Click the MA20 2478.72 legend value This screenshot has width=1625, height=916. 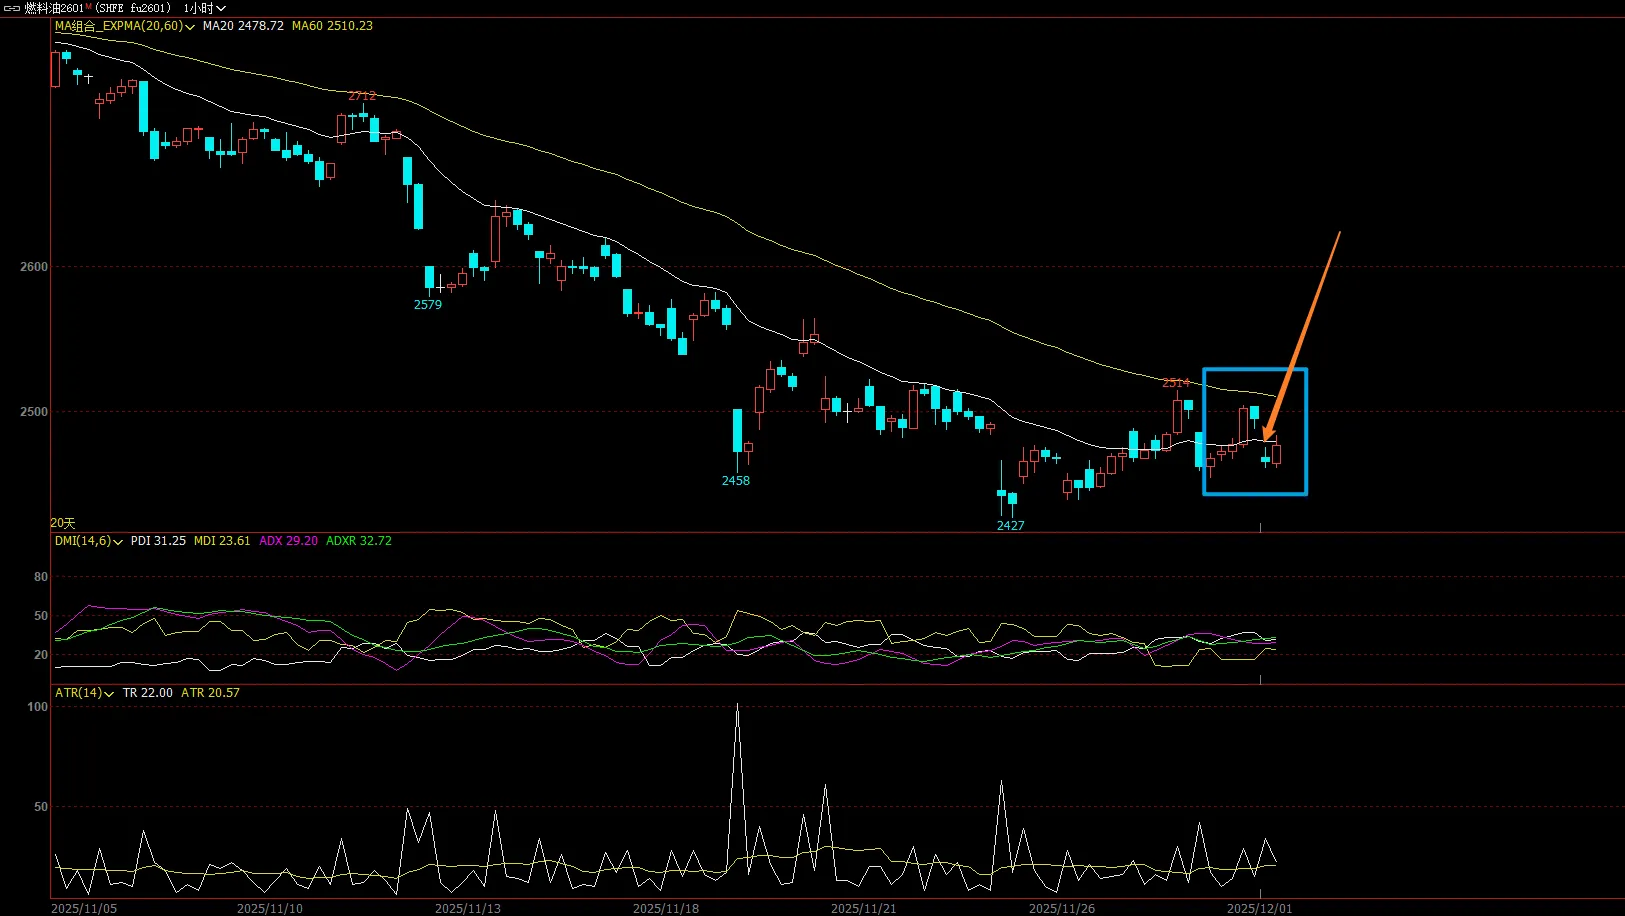point(243,26)
